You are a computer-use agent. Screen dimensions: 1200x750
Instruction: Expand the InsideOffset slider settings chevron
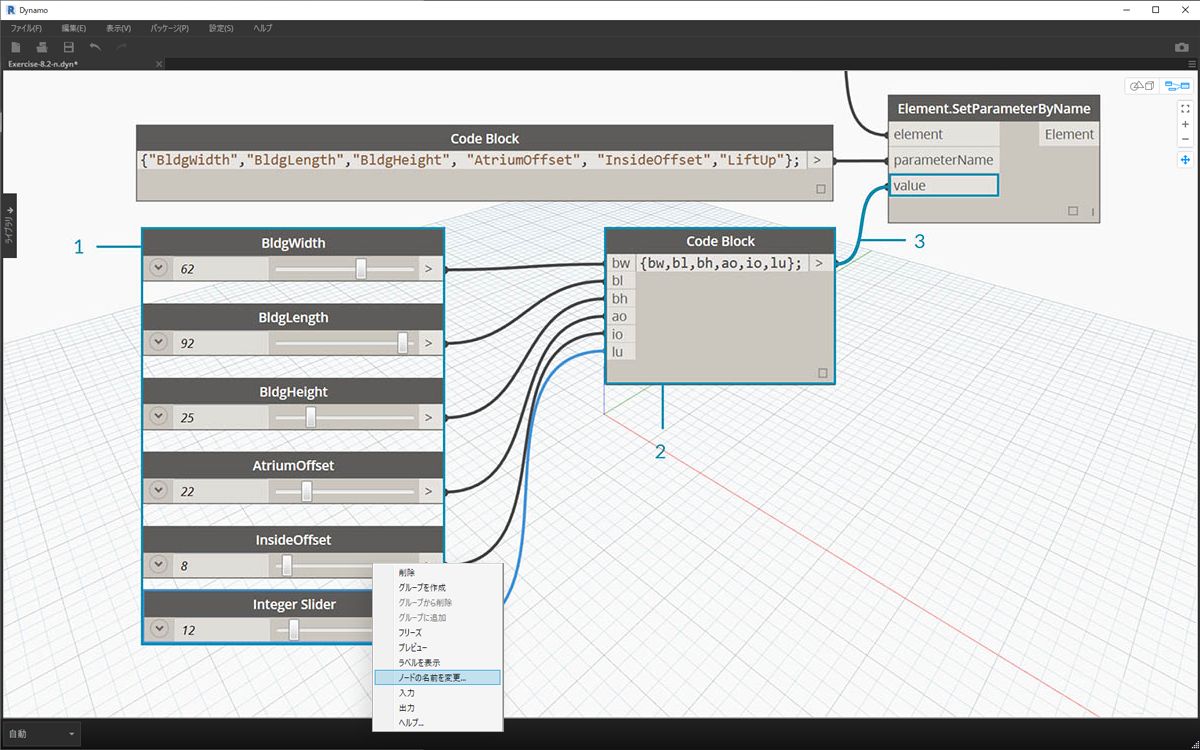click(158, 564)
